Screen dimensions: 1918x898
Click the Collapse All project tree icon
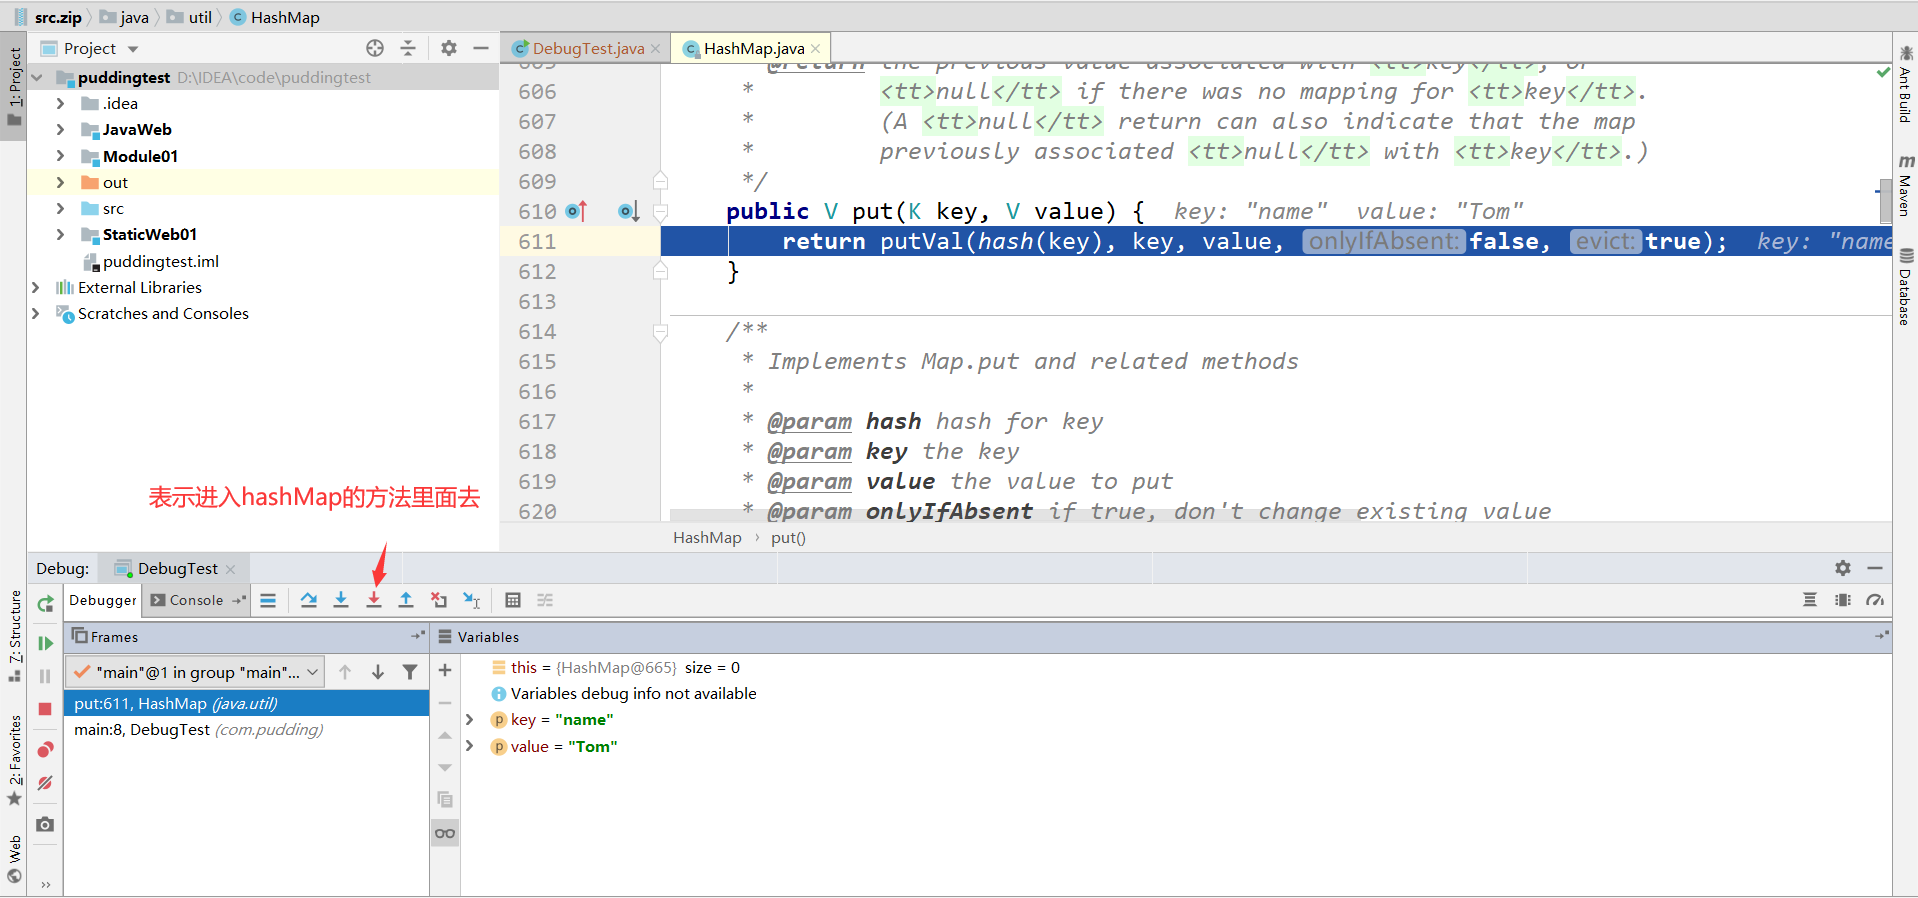(x=408, y=48)
